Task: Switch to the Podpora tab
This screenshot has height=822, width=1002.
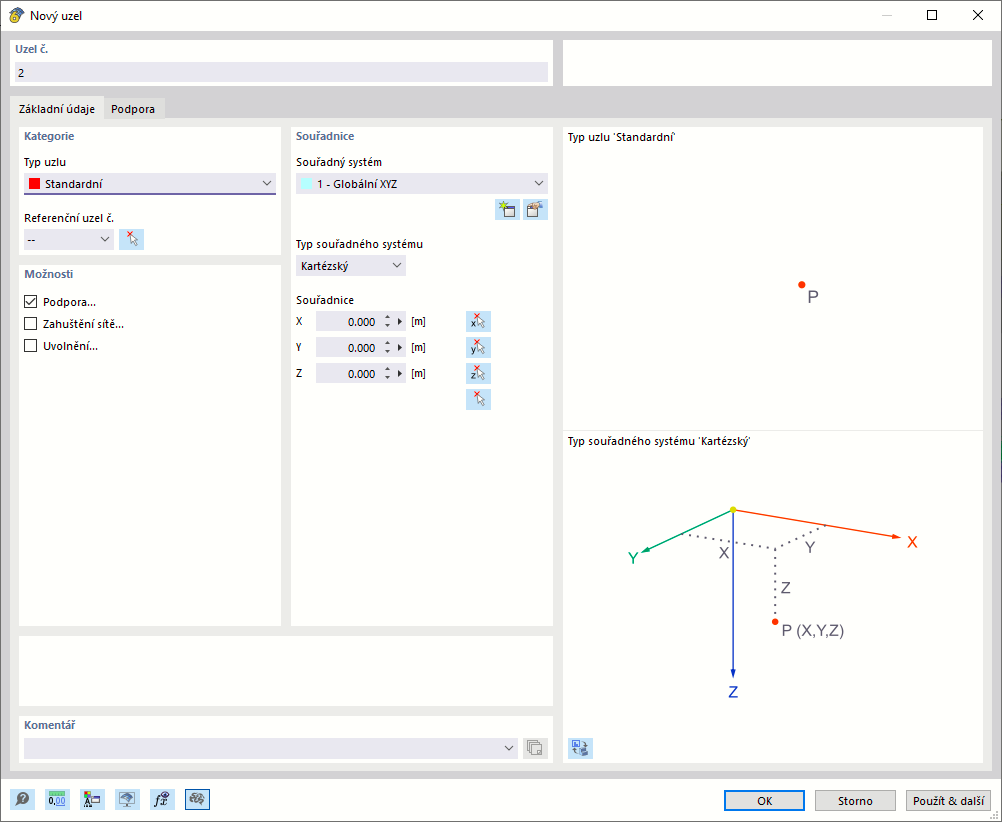Action: coord(133,109)
